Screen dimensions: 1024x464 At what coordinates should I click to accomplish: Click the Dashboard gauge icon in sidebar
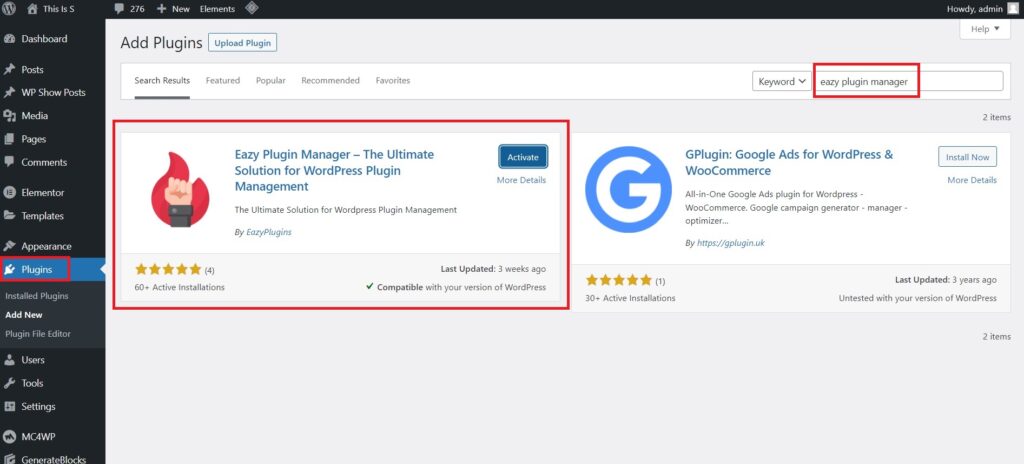coord(9,39)
